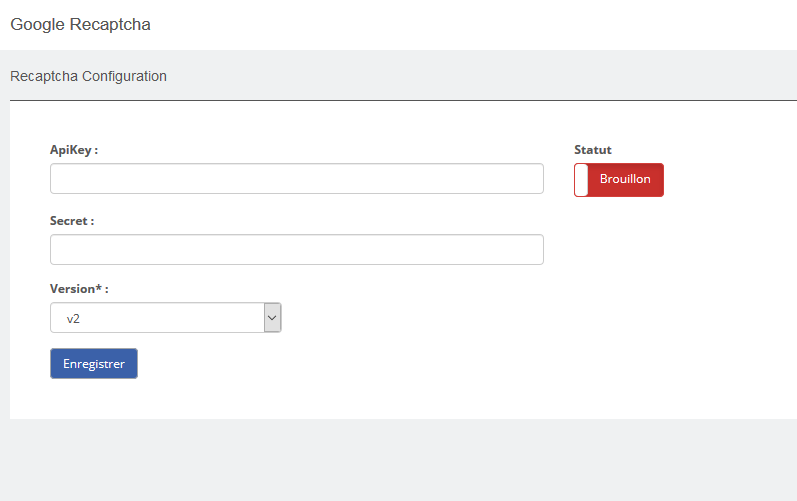Click the Recaptcha Configuration section heading
This screenshot has width=797, height=501.
[88, 76]
